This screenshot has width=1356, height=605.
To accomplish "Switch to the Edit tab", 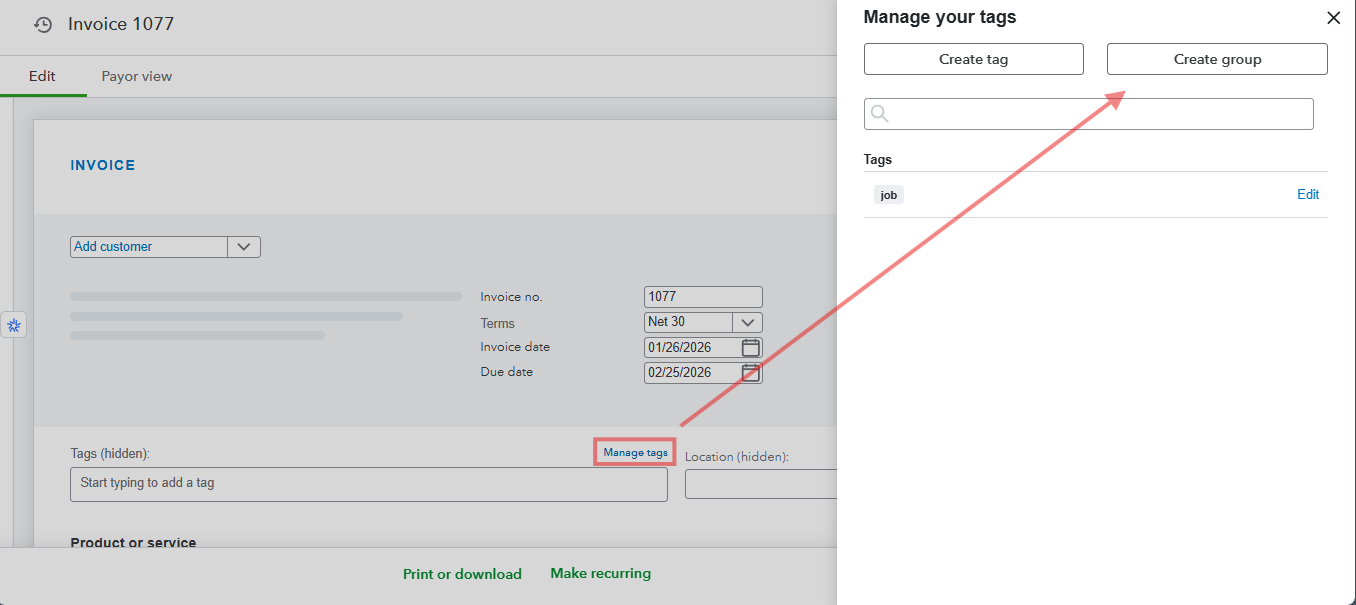I will coord(42,76).
